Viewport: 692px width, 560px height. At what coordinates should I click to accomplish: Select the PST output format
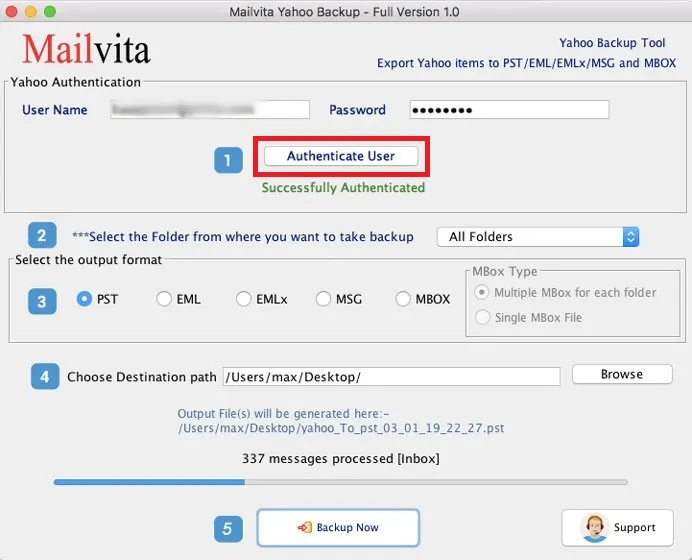click(x=85, y=299)
